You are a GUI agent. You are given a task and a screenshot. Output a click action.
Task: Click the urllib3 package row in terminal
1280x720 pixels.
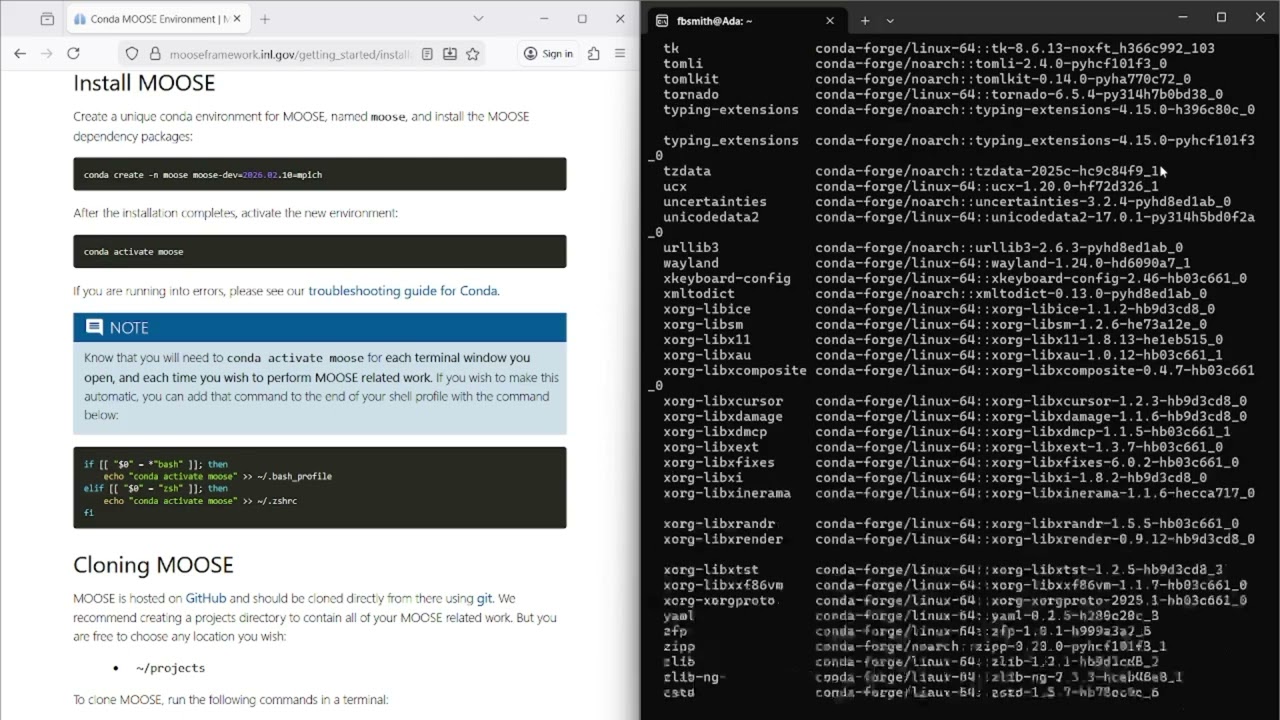click(923, 247)
